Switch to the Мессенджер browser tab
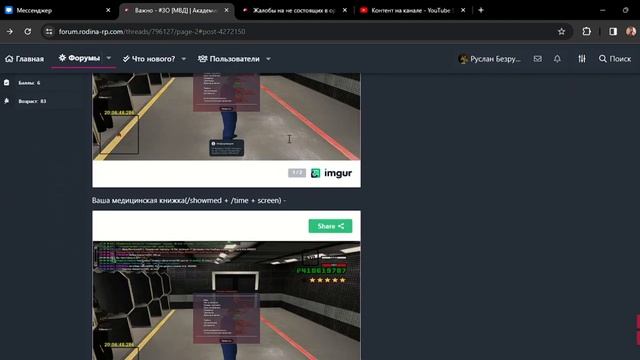The height and width of the screenshot is (360, 640). tap(57, 10)
